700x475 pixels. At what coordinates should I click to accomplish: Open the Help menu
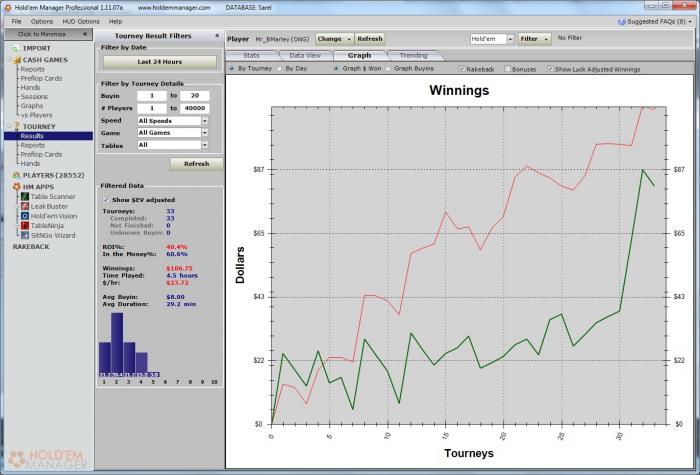115,21
